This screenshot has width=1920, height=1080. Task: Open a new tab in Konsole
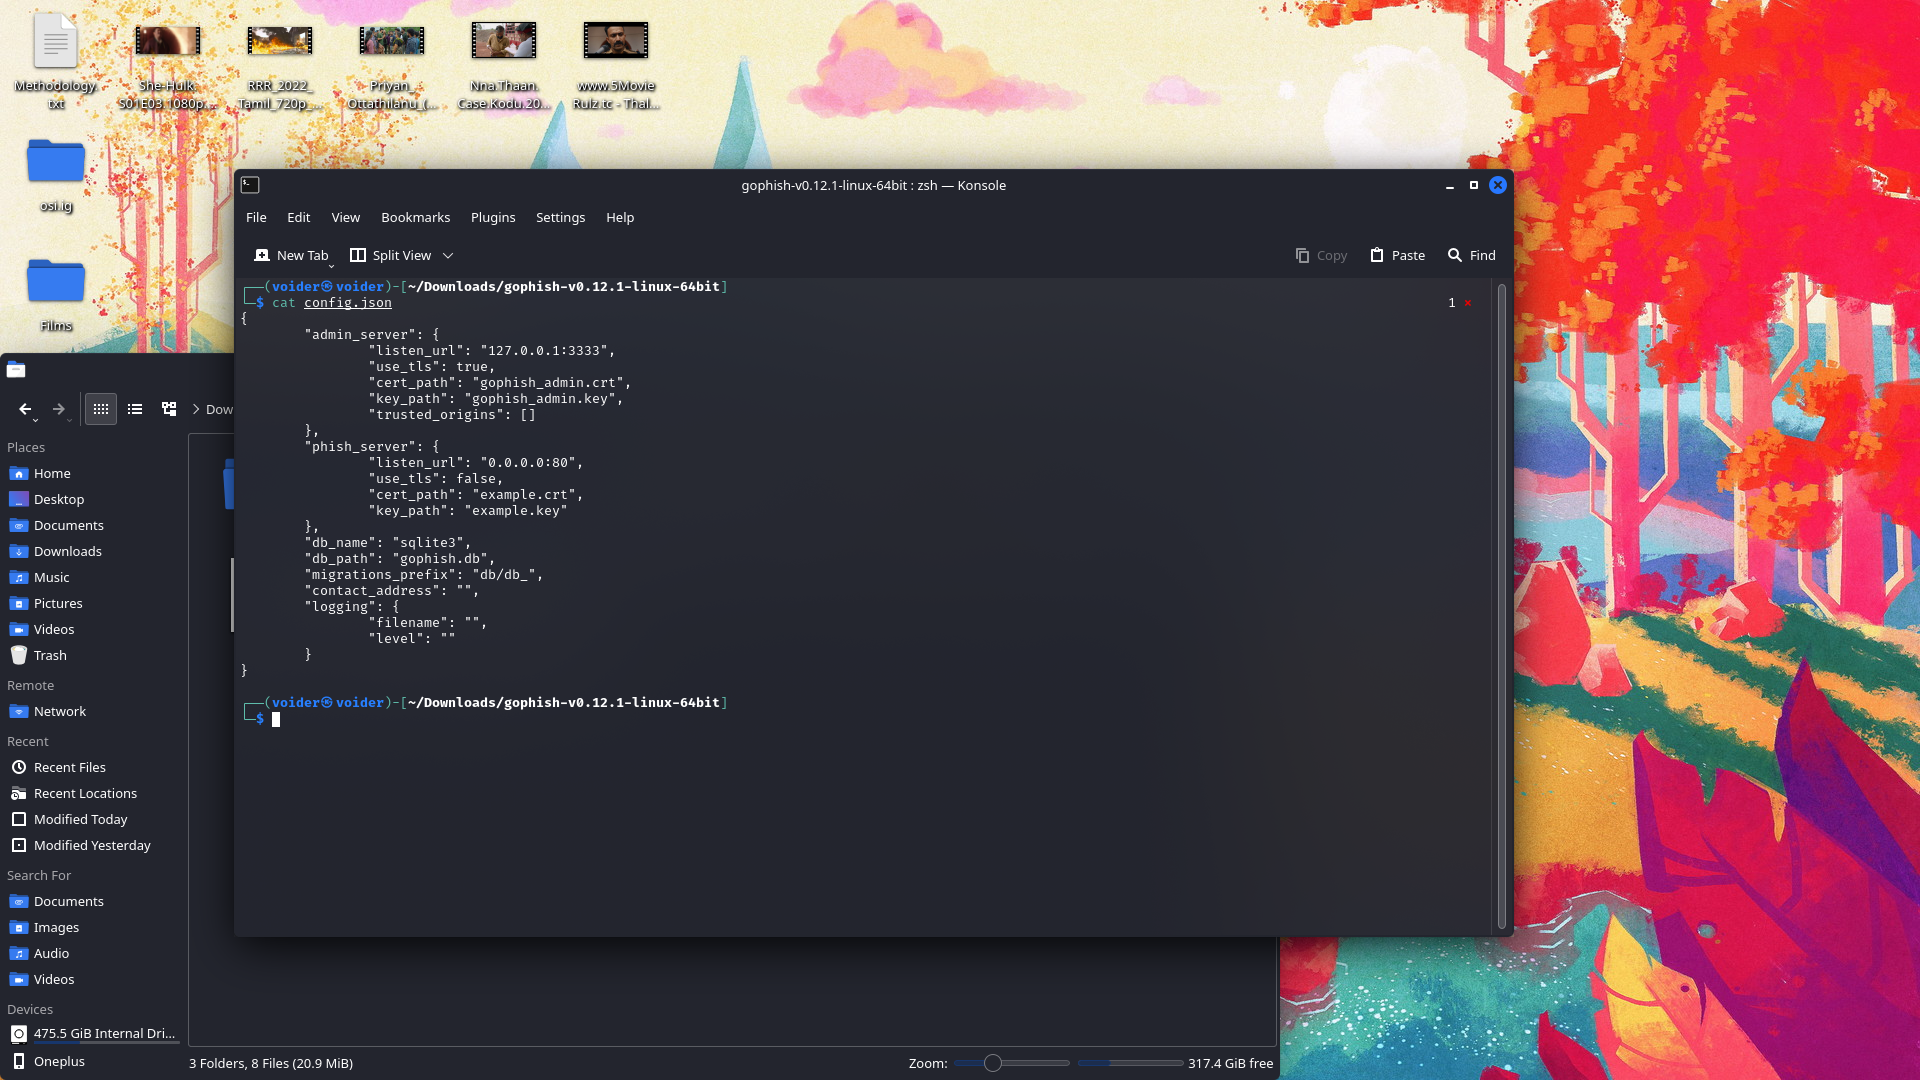pos(291,255)
